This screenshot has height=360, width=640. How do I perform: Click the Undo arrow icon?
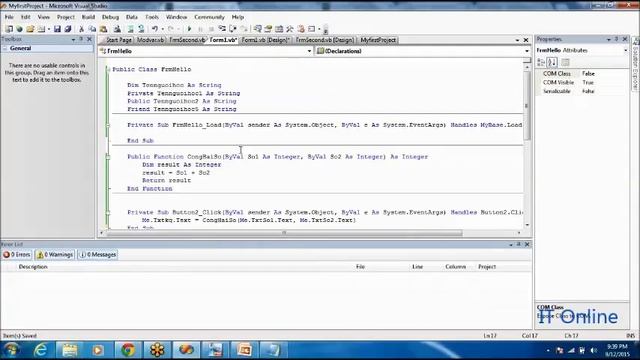coord(155,29)
